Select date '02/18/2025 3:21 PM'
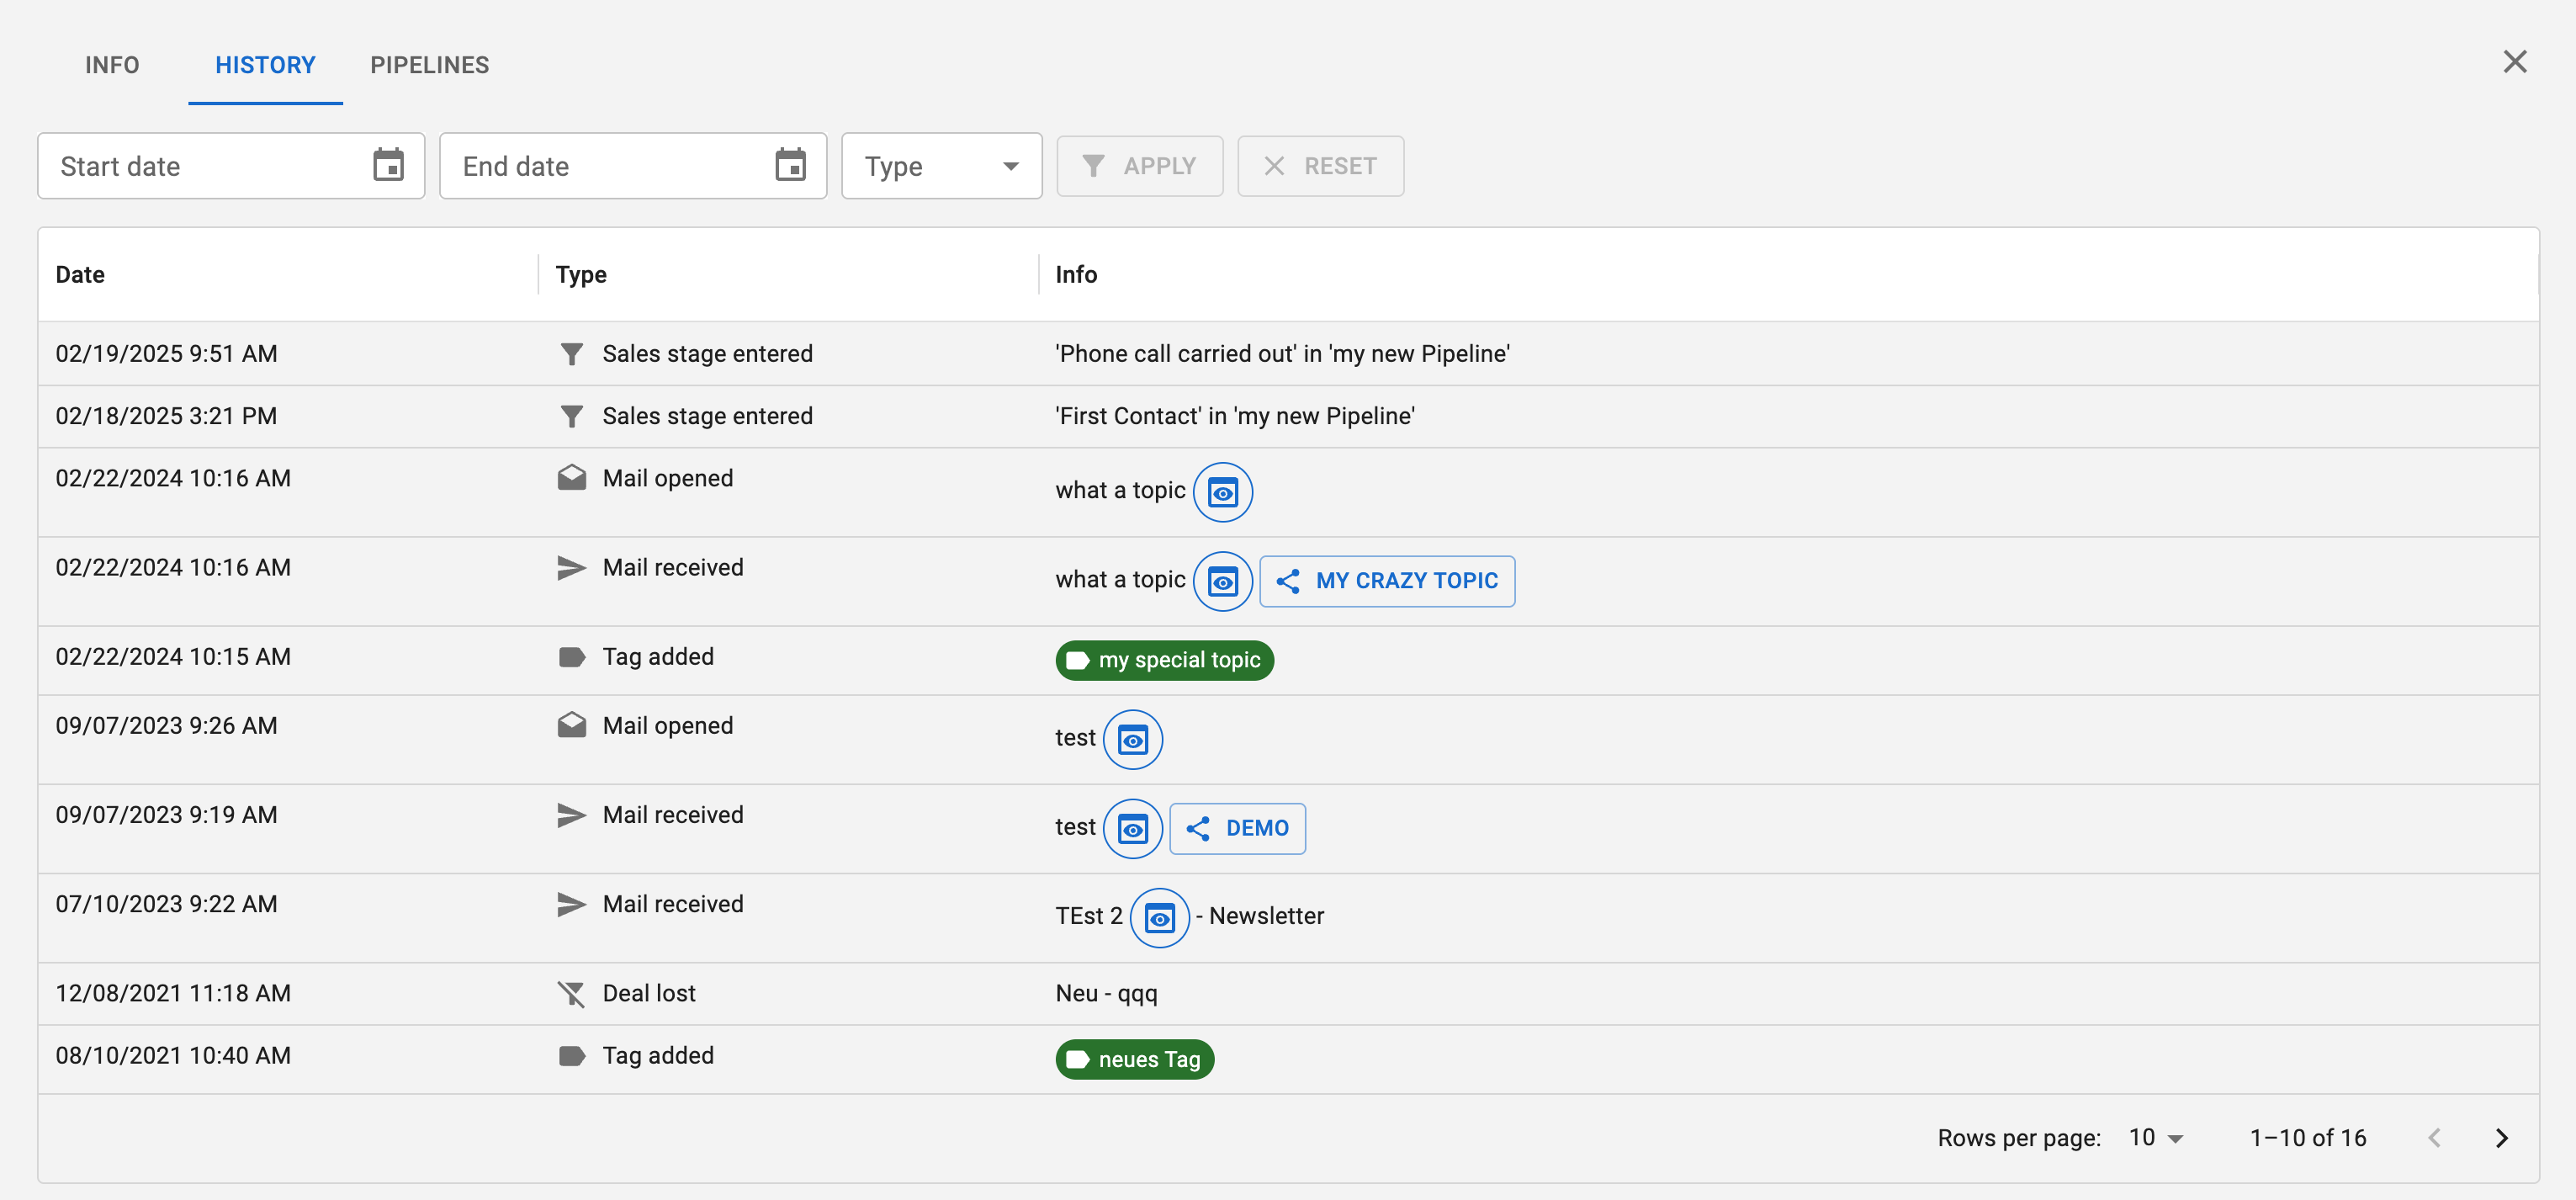 (166, 416)
